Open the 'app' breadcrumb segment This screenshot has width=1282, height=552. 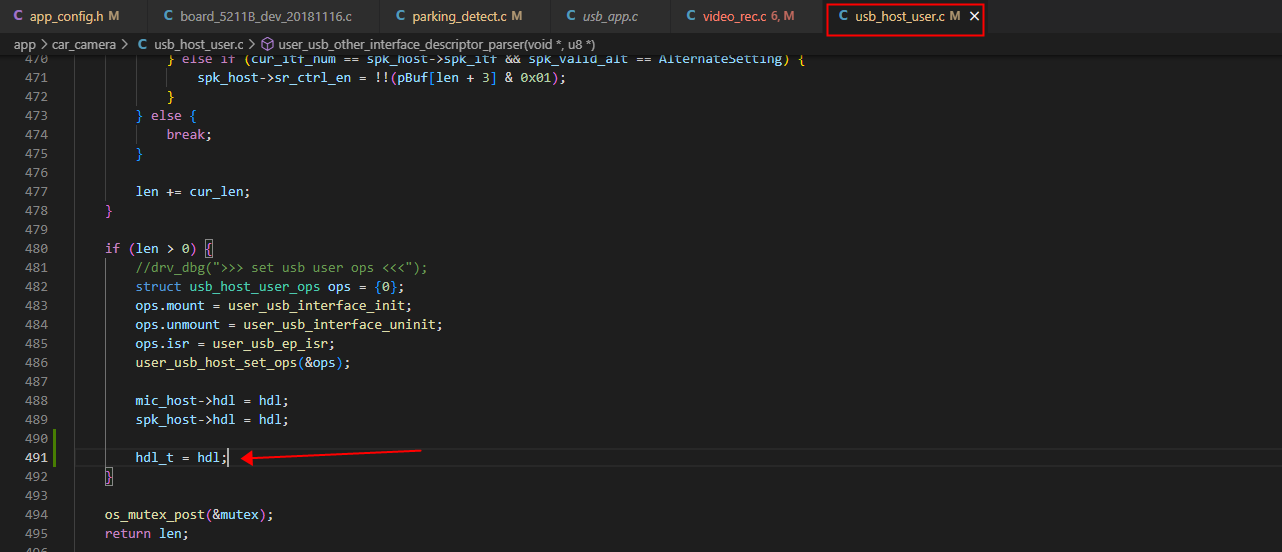25,44
